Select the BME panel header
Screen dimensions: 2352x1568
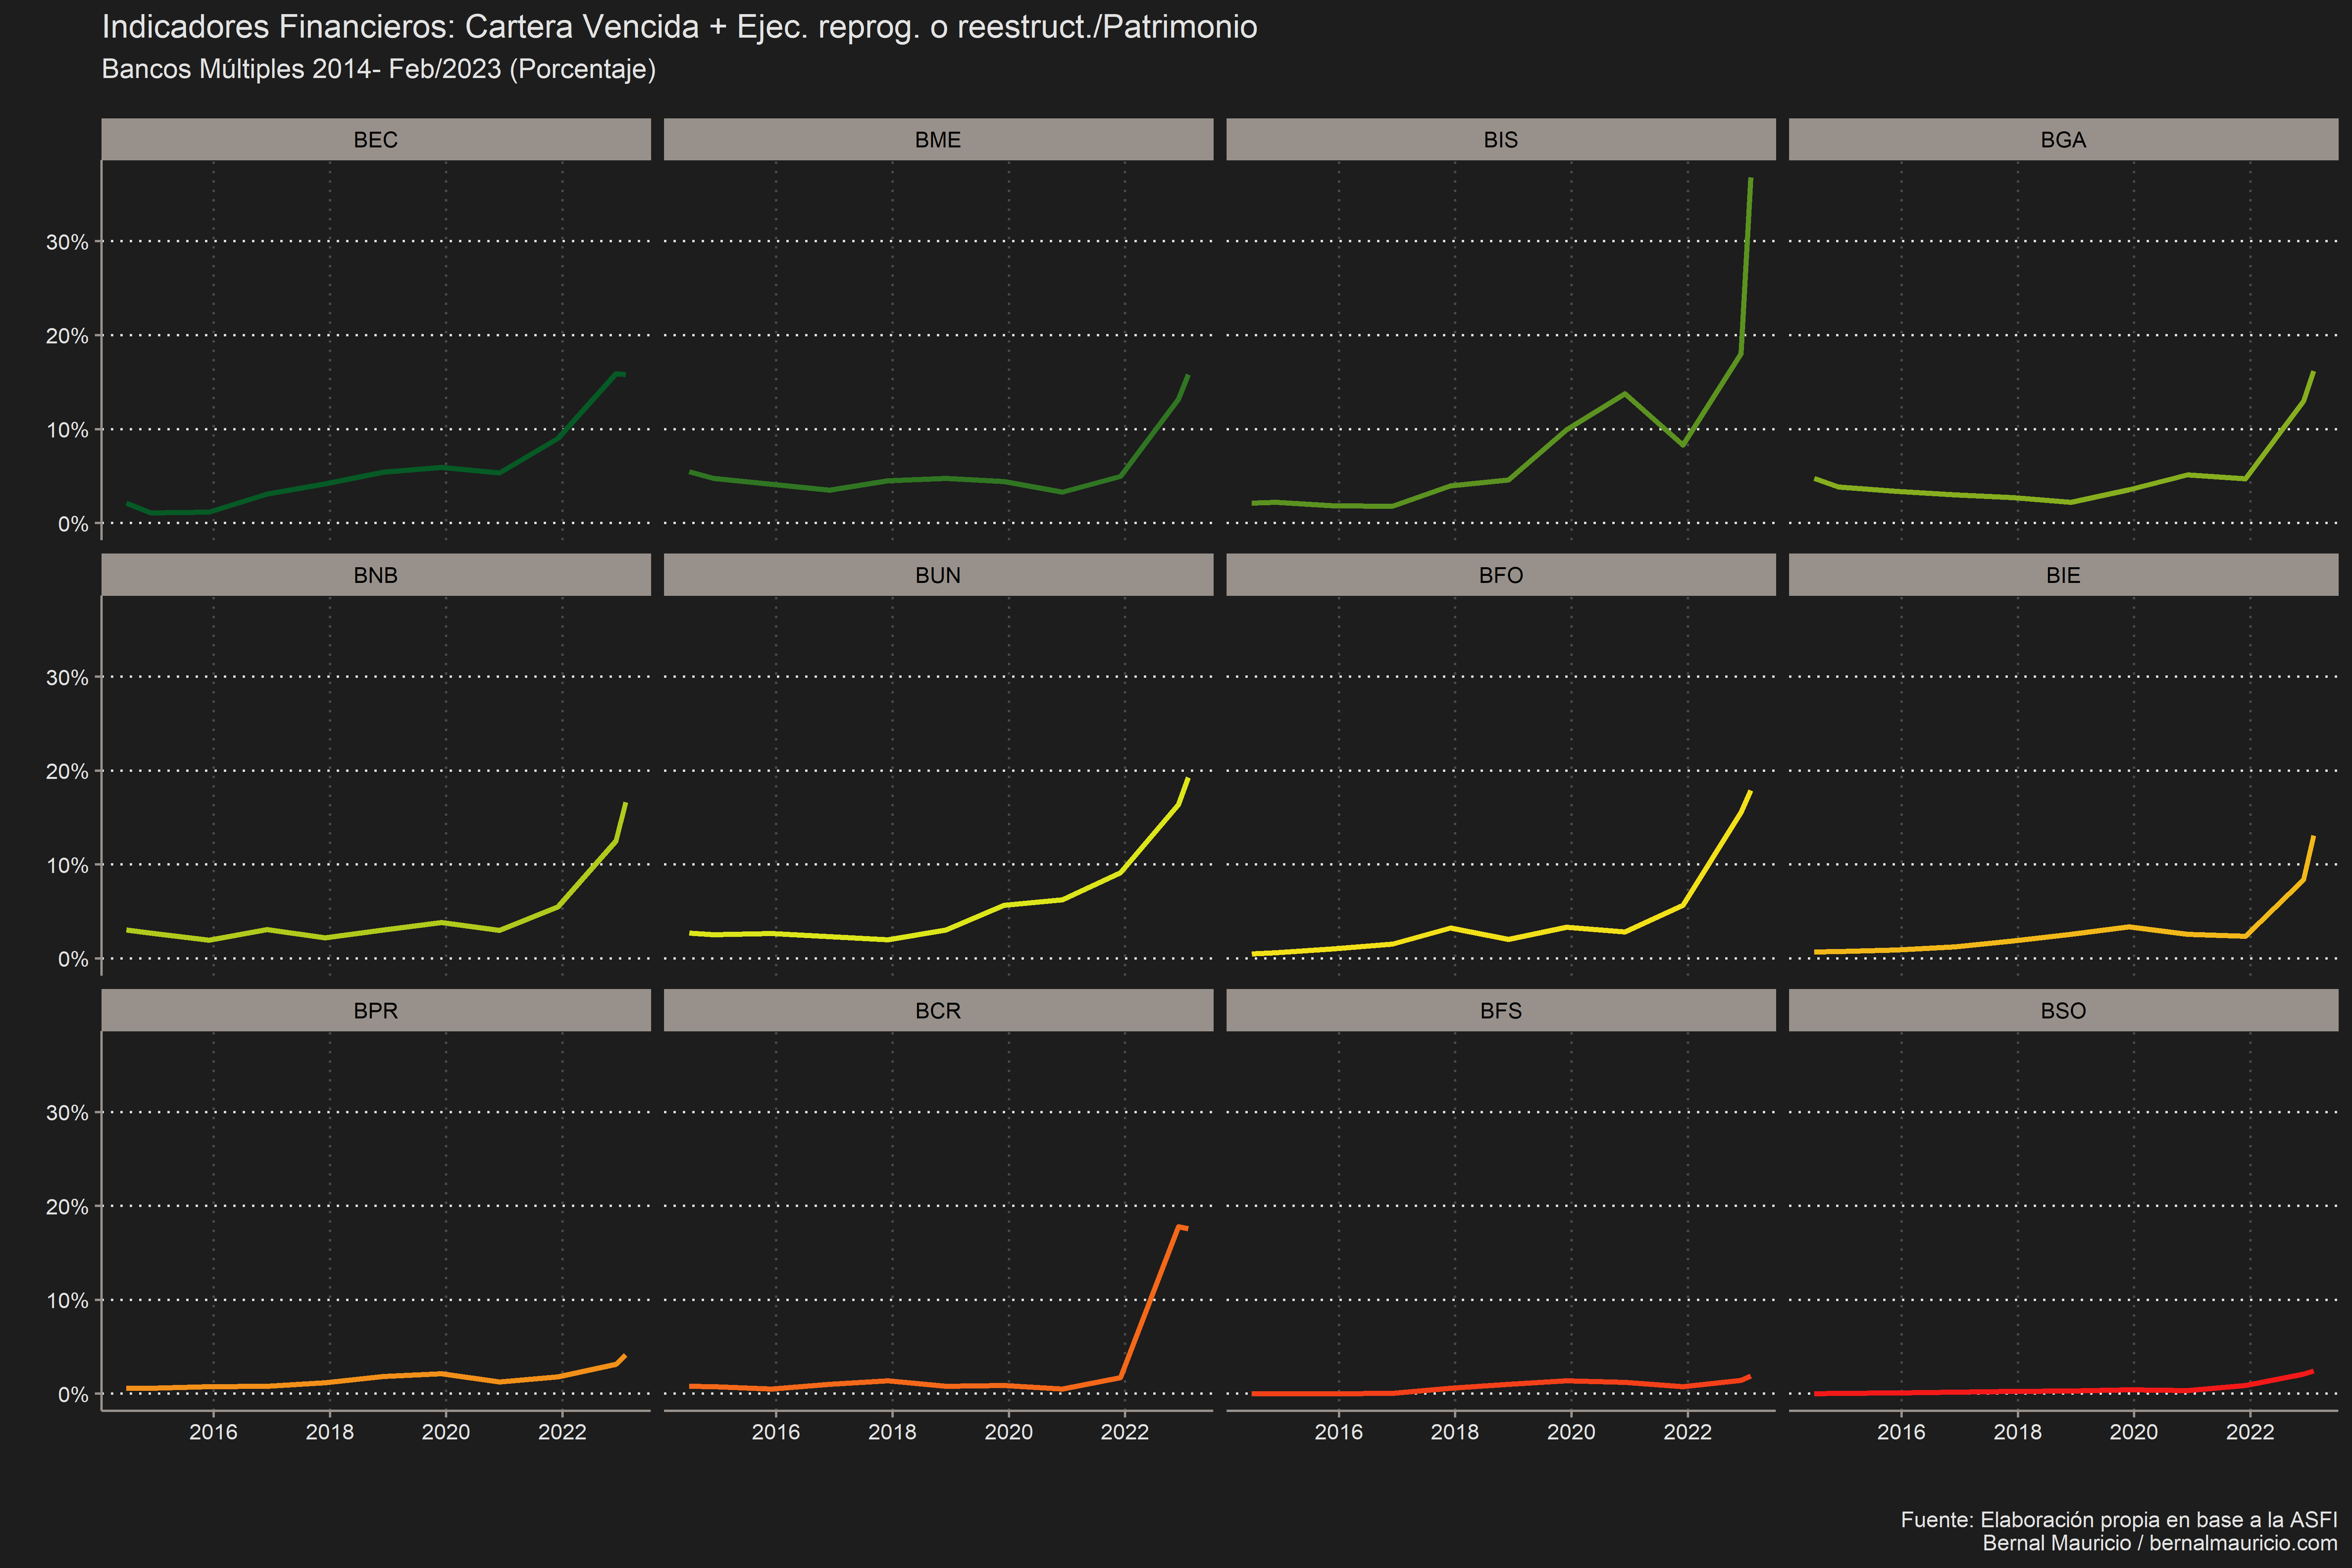pos(938,139)
